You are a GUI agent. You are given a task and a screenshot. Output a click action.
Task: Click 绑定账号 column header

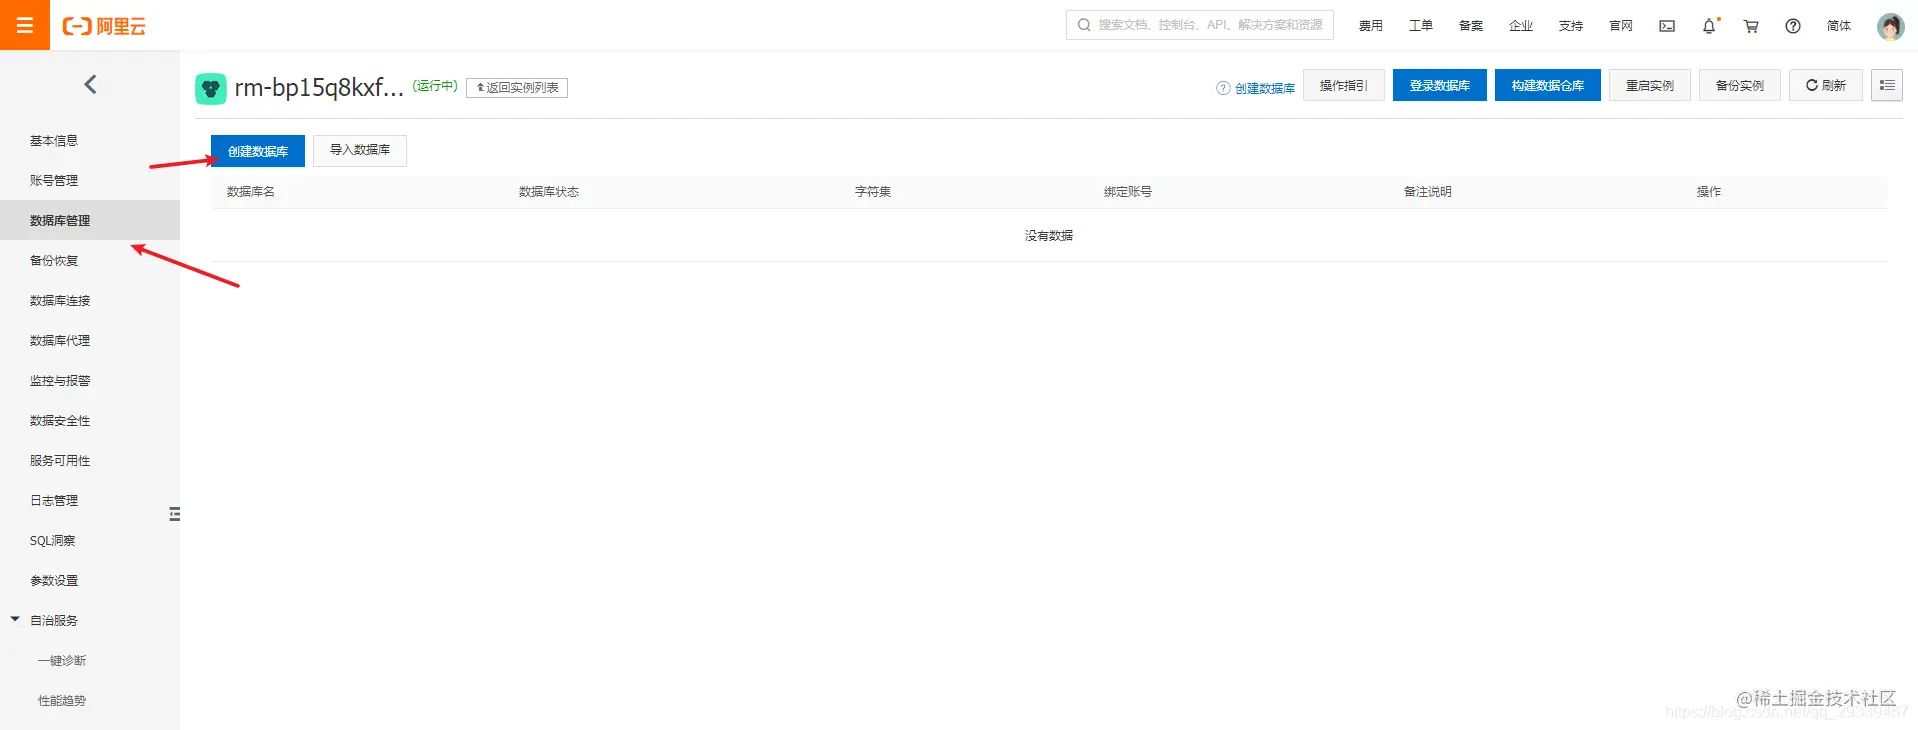pyautogui.click(x=1128, y=192)
